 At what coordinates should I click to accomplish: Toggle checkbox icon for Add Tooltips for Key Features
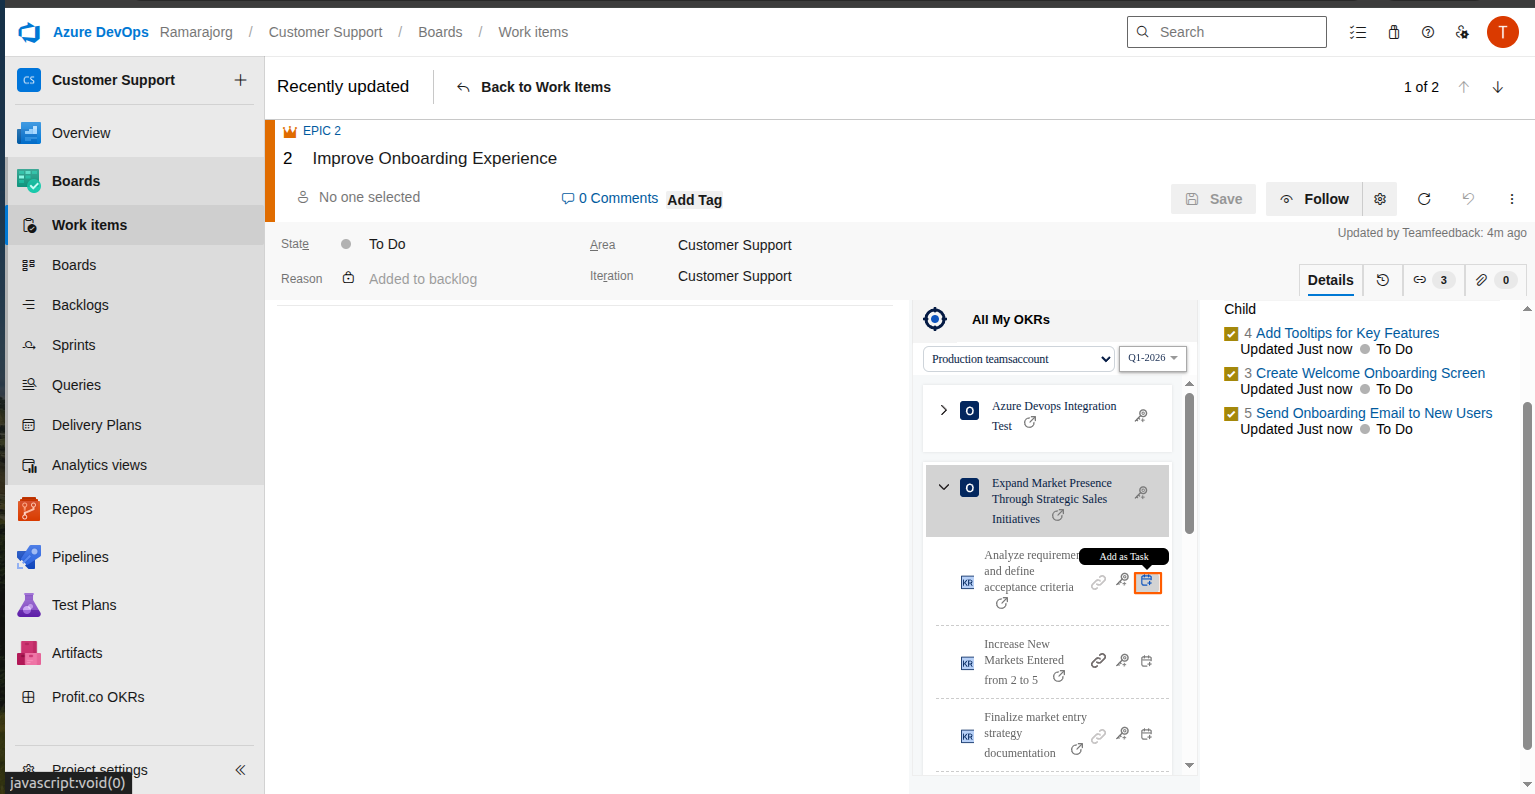(x=1231, y=334)
